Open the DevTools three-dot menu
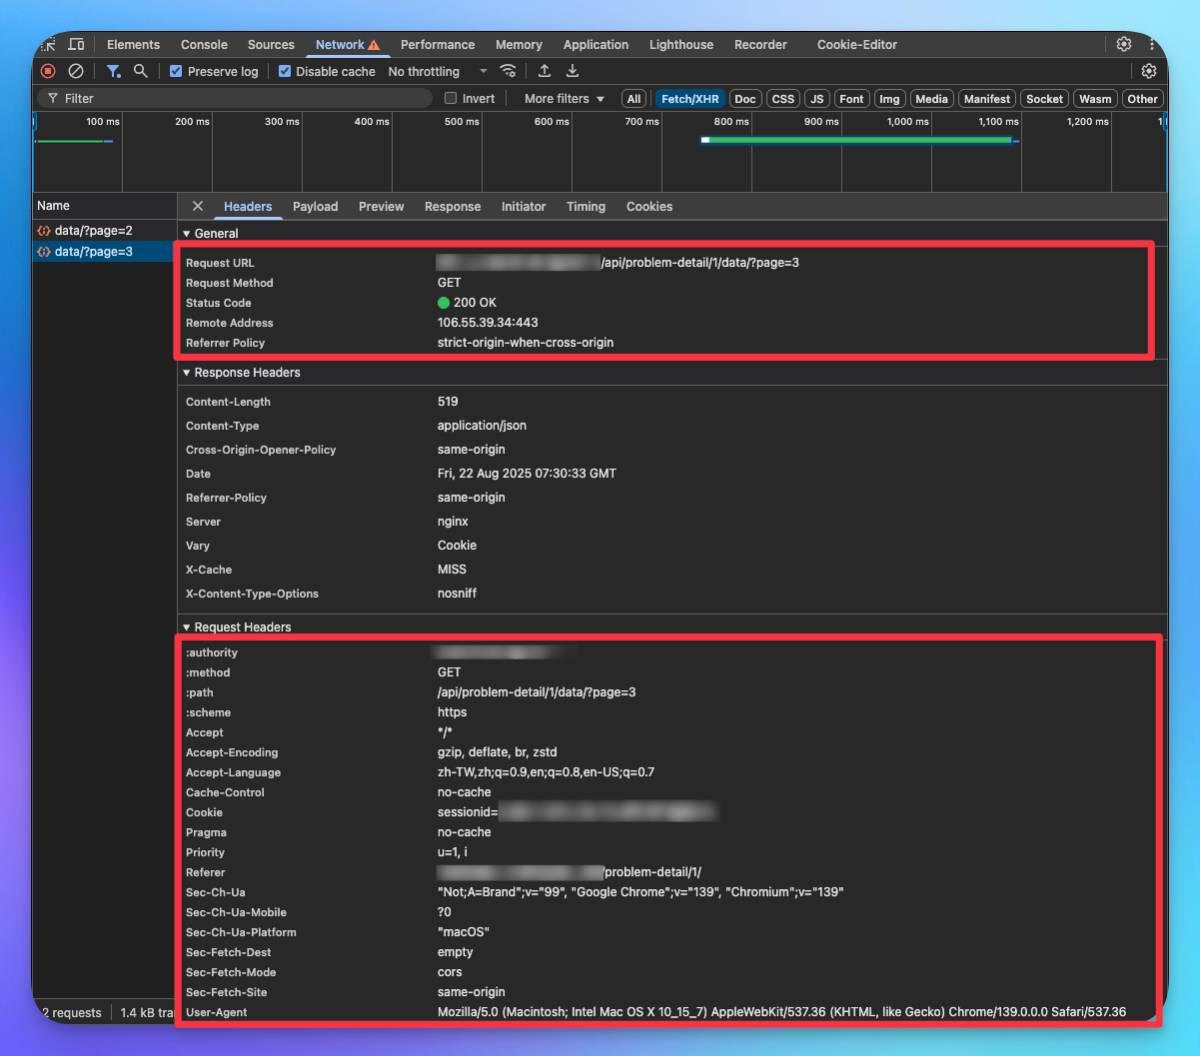The width and height of the screenshot is (1200, 1056). click(x=1152, y=44)
